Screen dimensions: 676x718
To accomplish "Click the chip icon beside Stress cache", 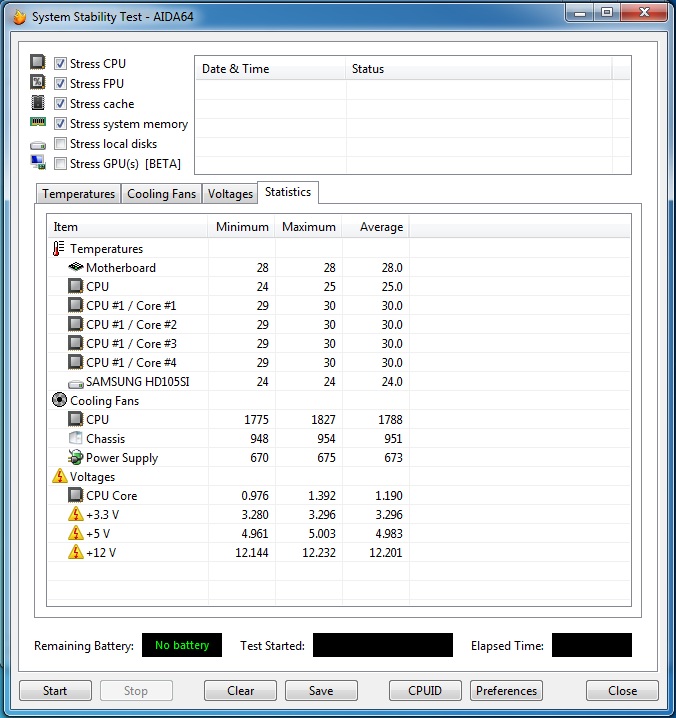I will [38, 103].
